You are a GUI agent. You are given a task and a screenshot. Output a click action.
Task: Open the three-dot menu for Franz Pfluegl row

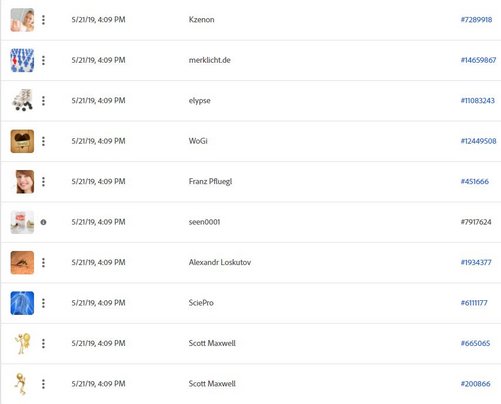(x=43, y=182)
